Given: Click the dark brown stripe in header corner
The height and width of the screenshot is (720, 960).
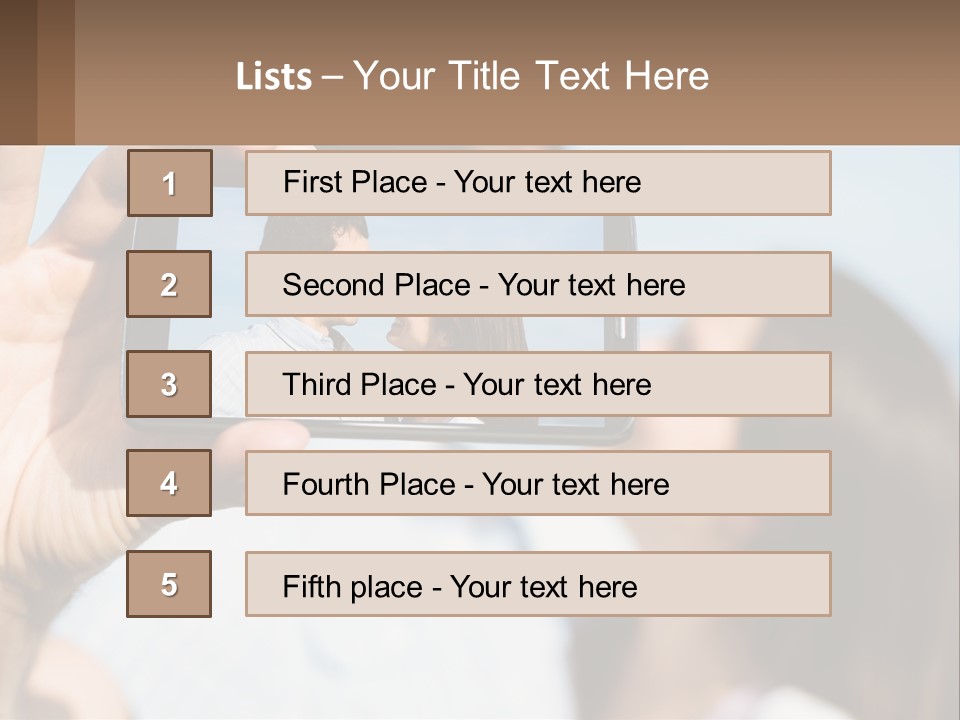Looking at the screenshot, I should click(18, 72).
